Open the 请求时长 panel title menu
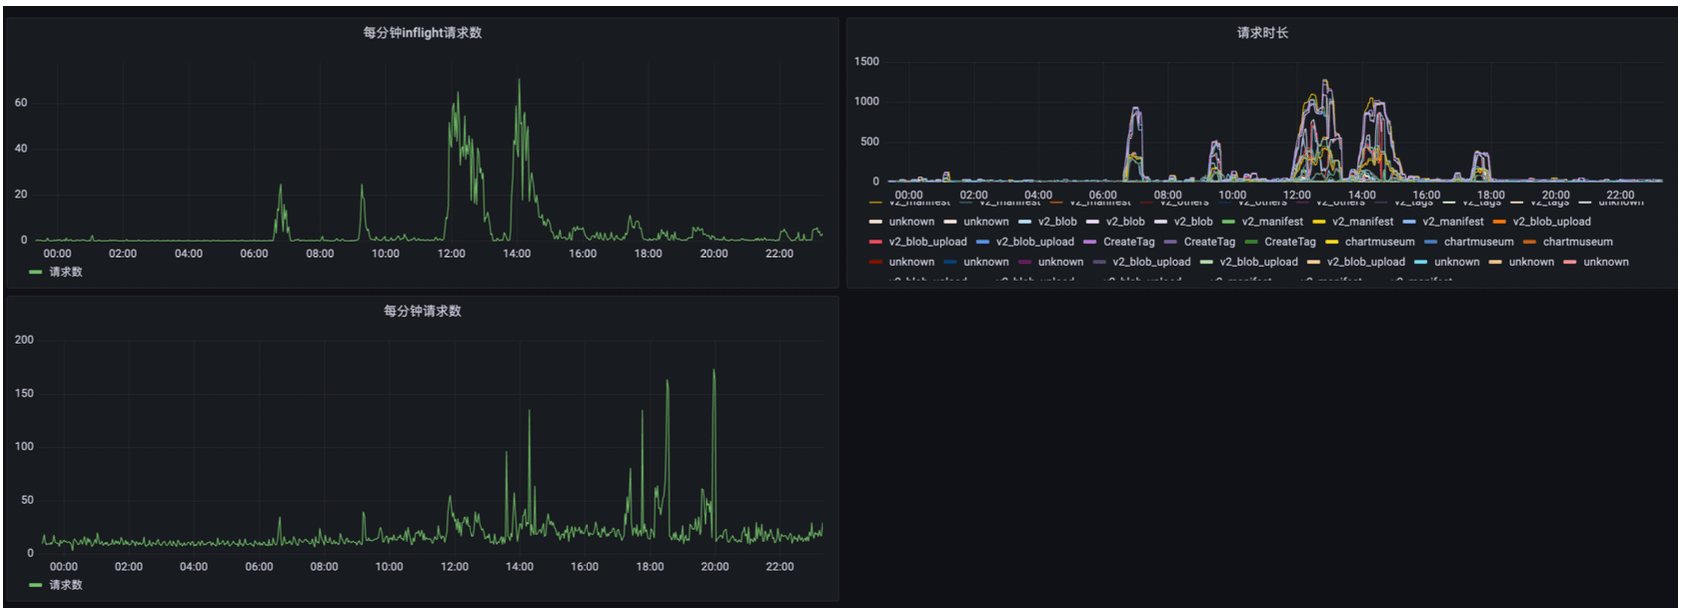The width and height of the screenshot is (1684, 614). [x=1262, y=33]
